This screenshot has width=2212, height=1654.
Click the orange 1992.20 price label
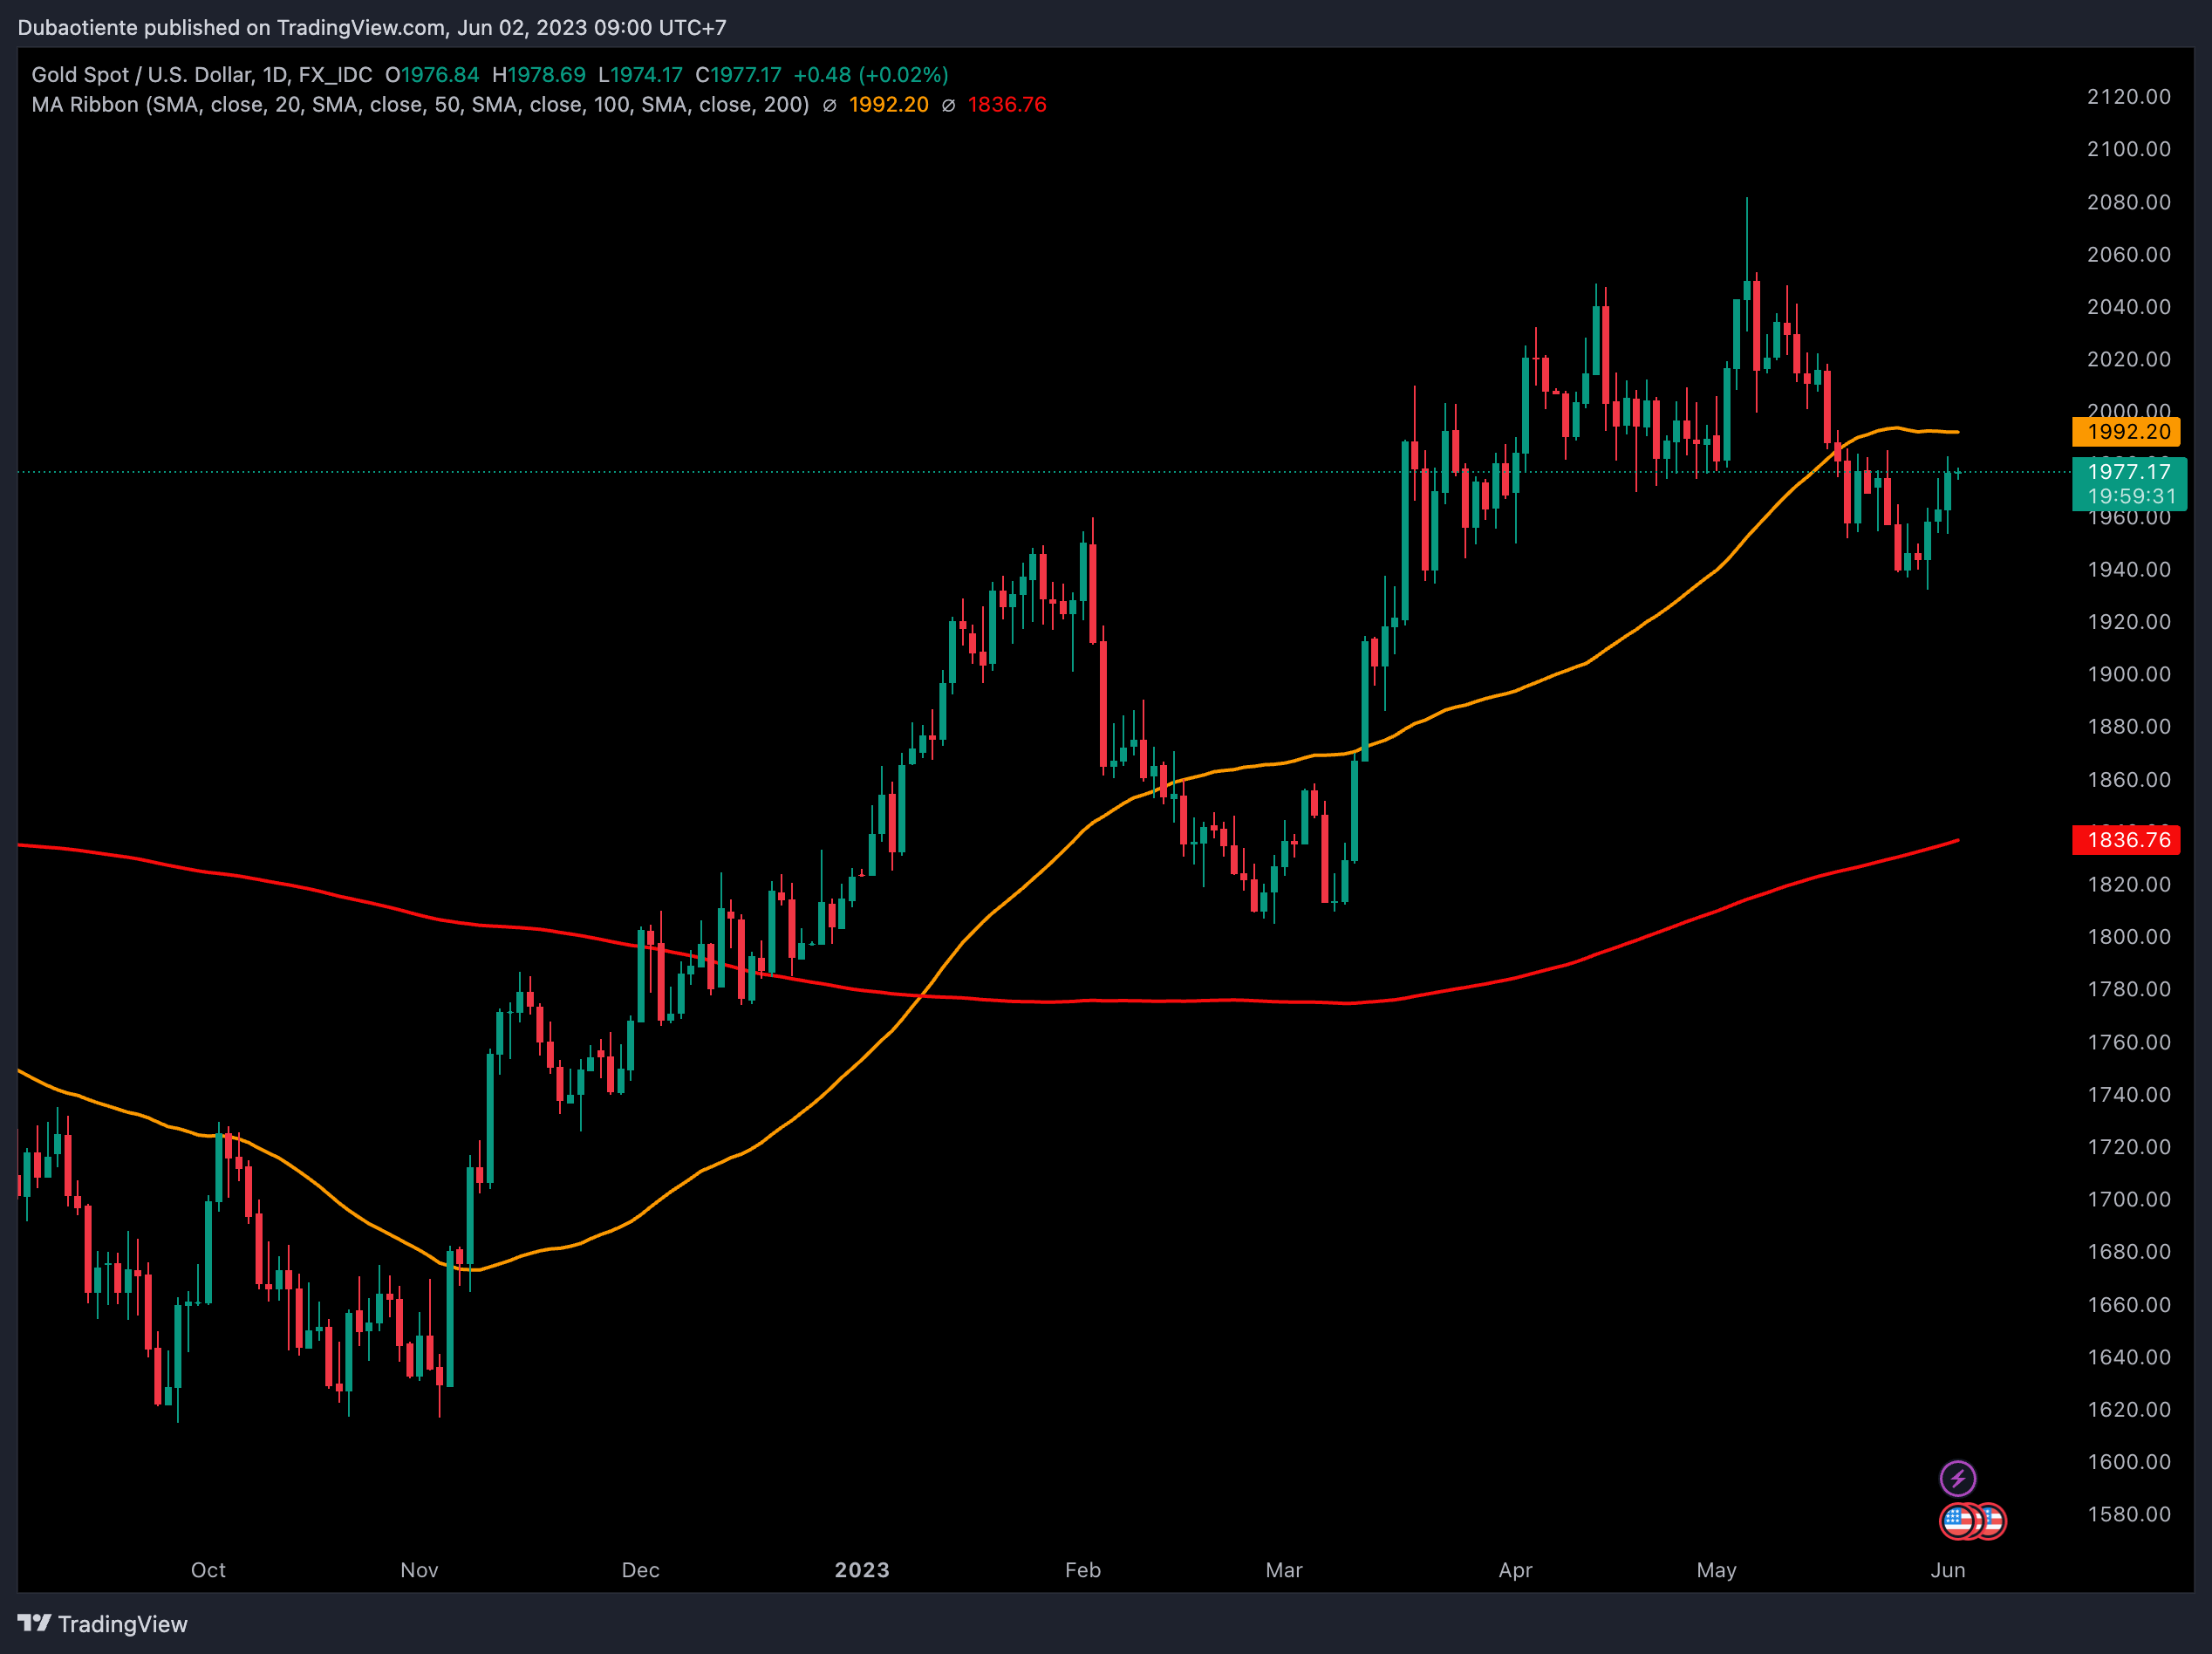(x=2127, y=432)
